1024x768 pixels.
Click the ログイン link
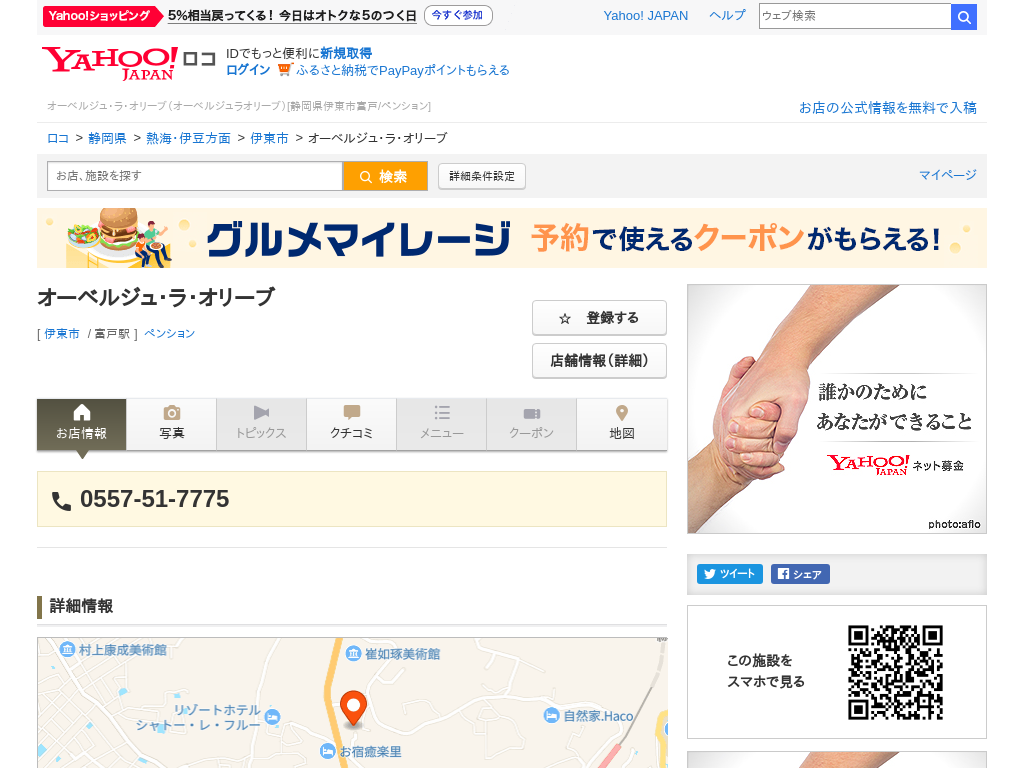coord(248,70)
